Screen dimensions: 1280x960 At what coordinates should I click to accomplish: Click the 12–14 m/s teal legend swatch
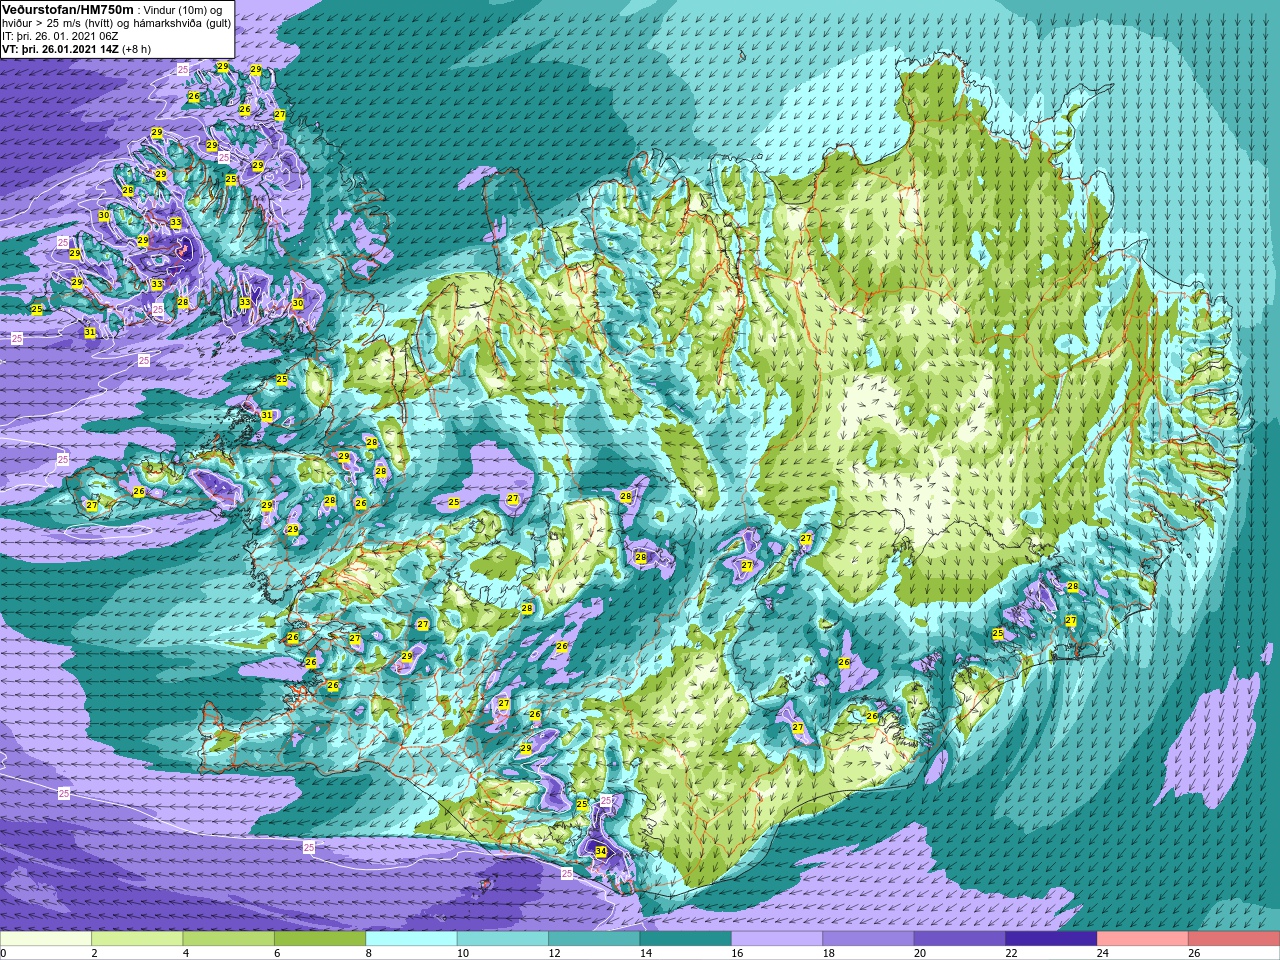[594, 939]
